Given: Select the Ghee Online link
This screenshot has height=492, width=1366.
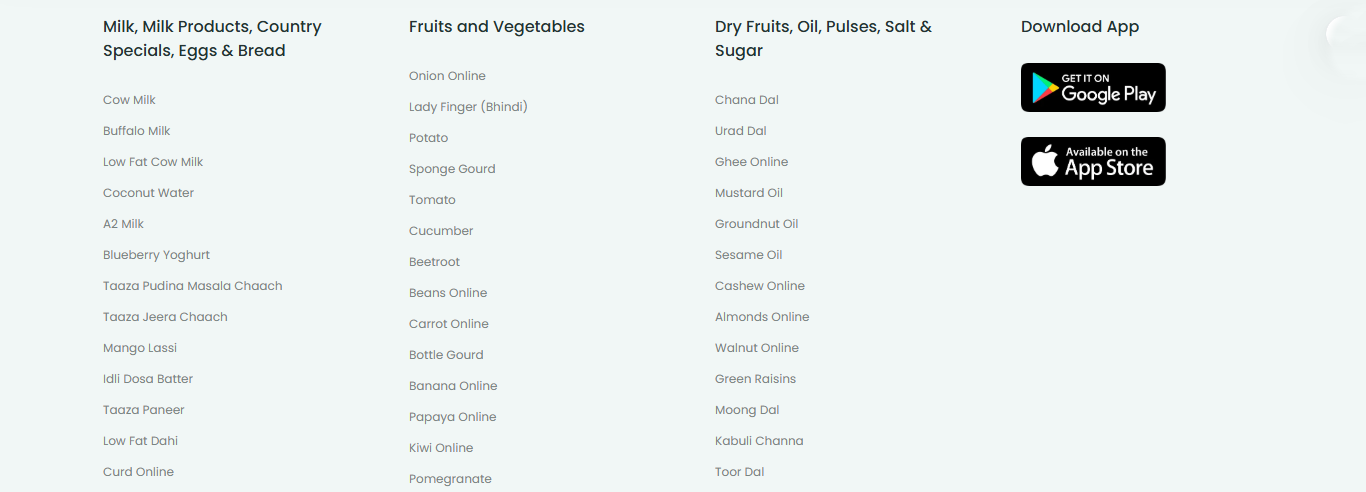Looking at the screenshot, I should tap(751, 162).
